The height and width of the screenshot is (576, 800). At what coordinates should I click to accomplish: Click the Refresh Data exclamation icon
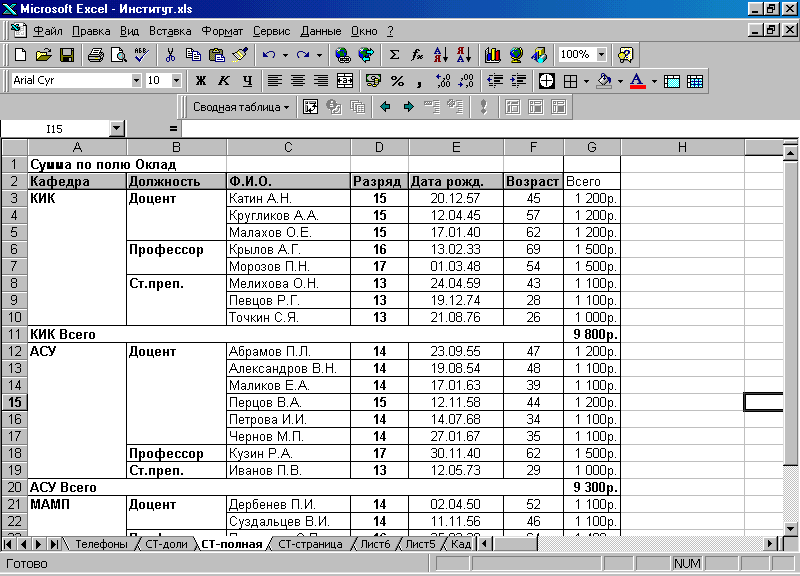484,107
